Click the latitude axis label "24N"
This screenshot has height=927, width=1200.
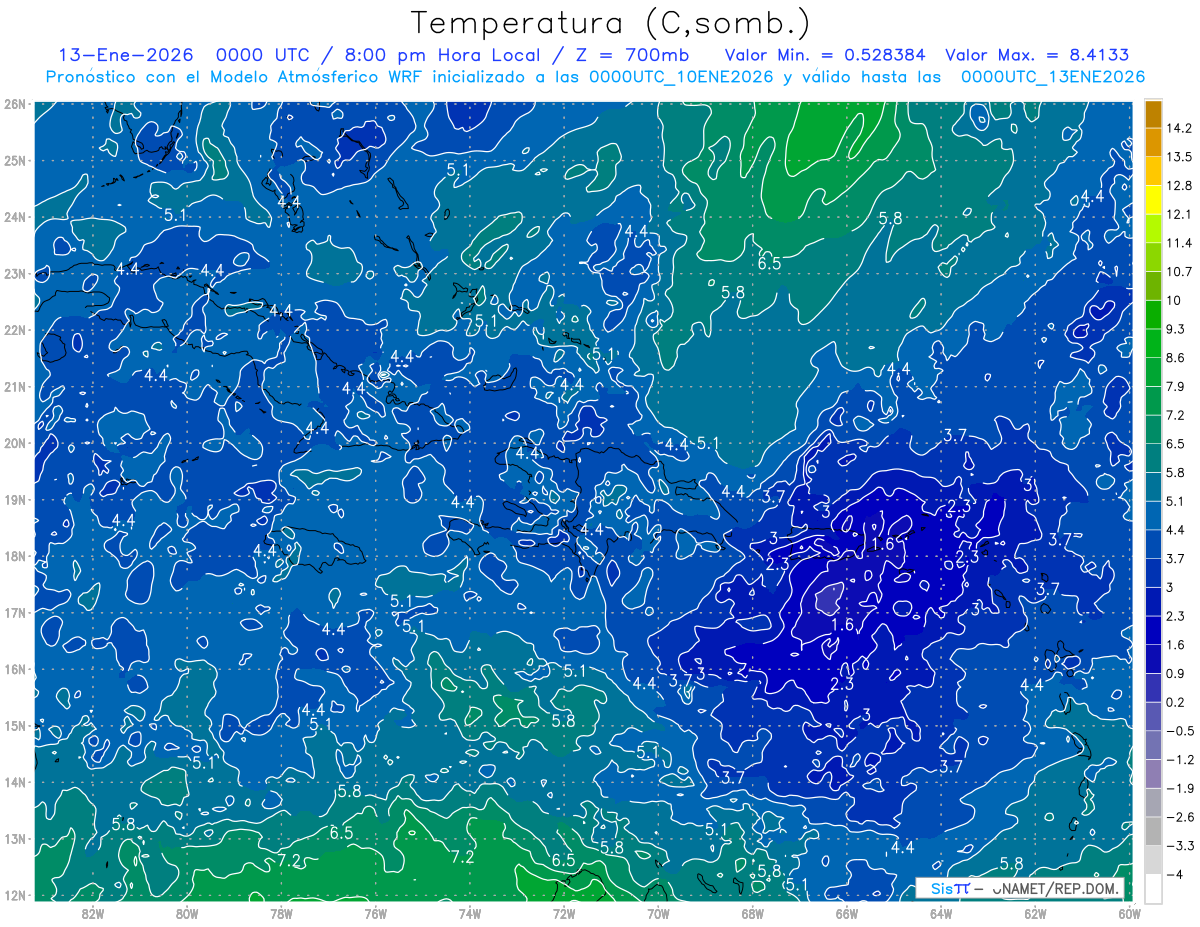point(15,217)
